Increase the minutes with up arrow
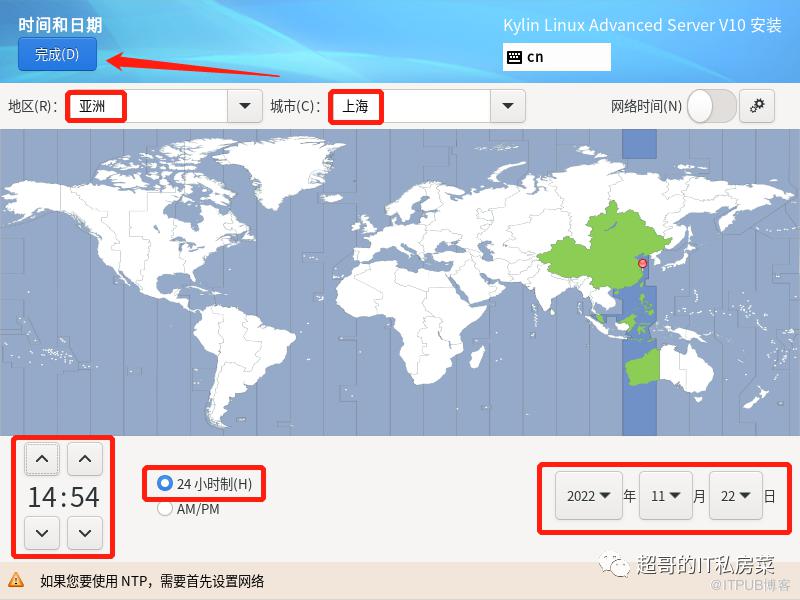Image resolution: width=800 pixels, height=600 pixels. [x=85, y=460]
